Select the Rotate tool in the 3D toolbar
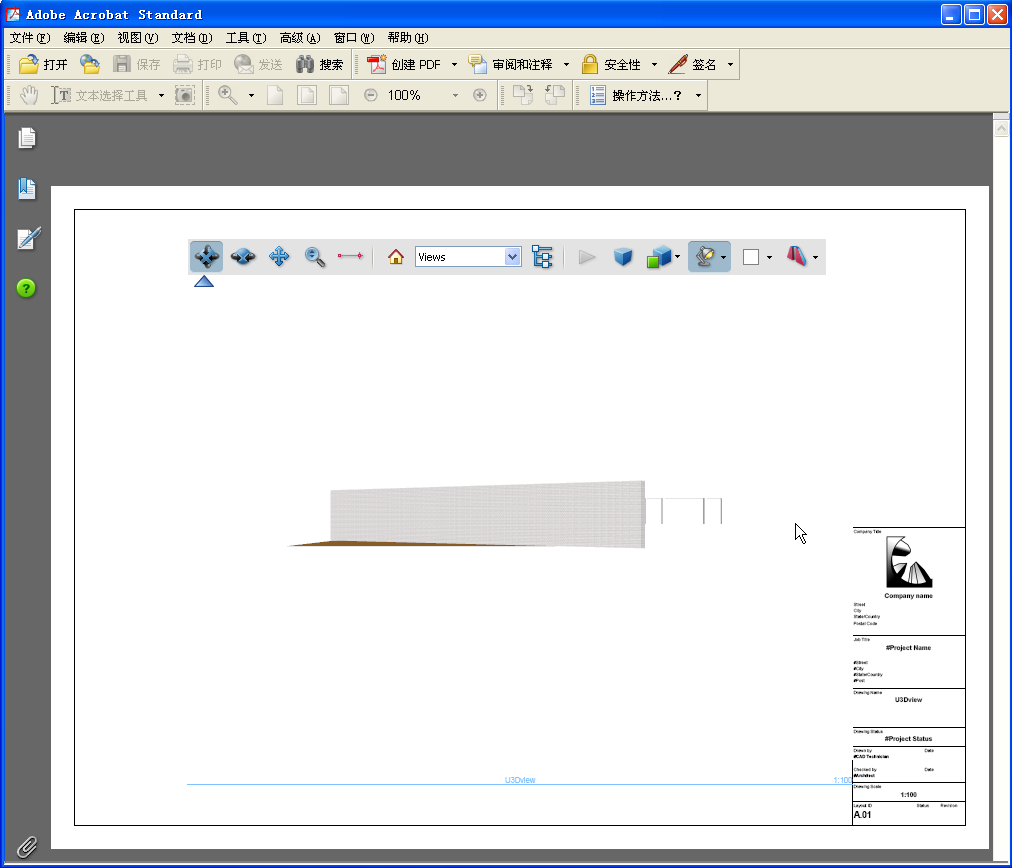Viewport: 1012px width, 868px height. 206,256
